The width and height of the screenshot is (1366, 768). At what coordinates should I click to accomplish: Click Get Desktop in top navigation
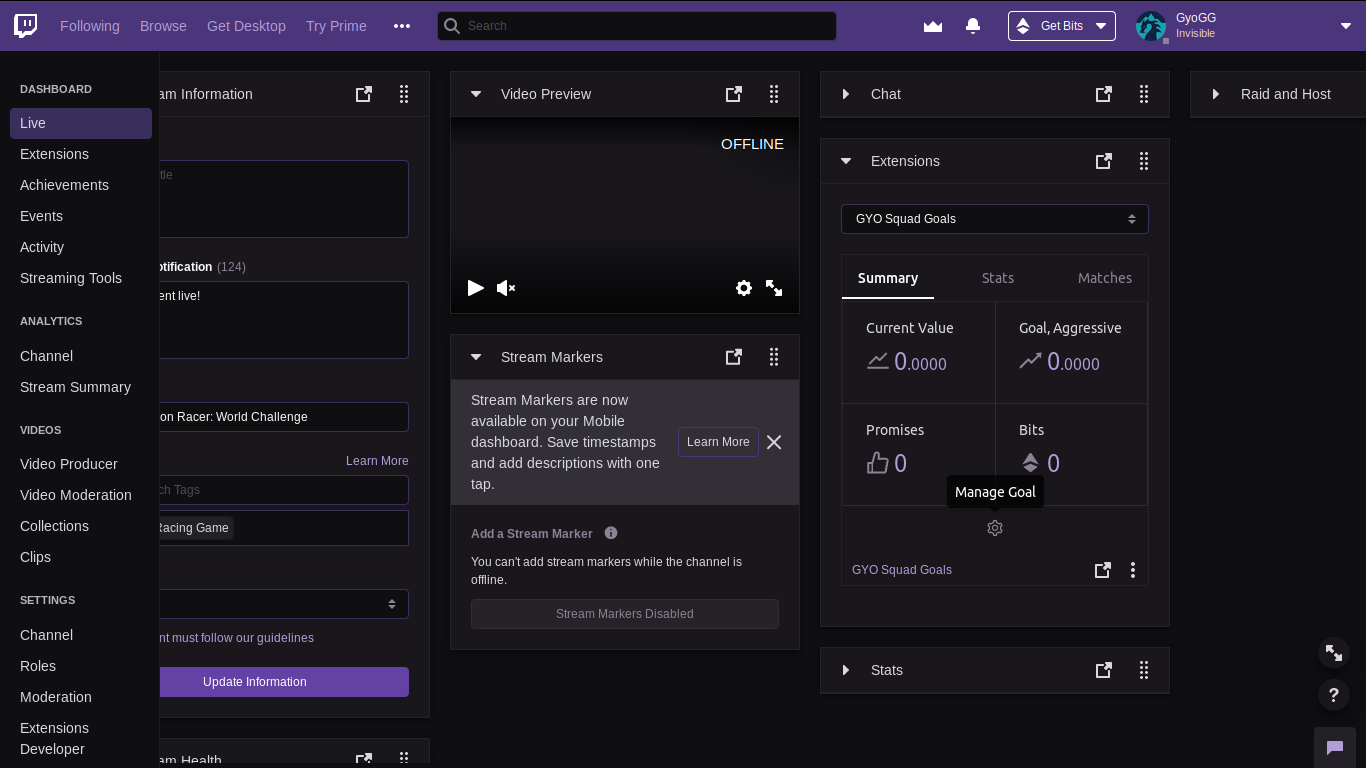246,26
